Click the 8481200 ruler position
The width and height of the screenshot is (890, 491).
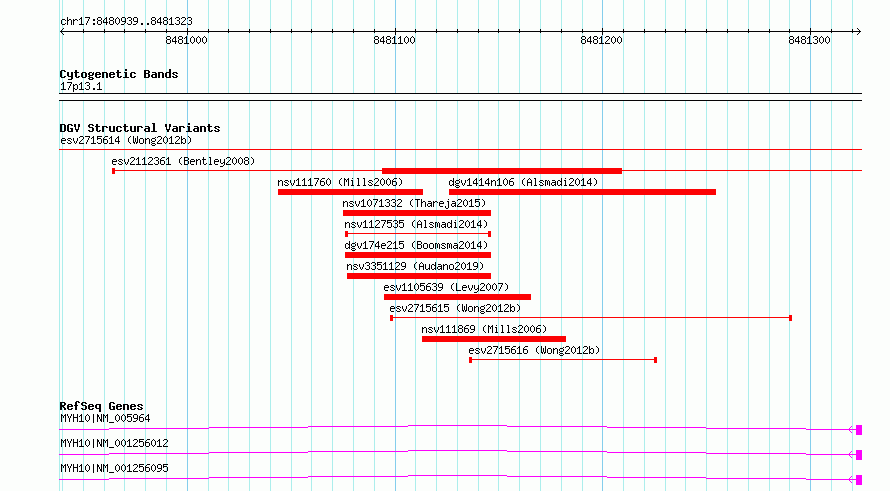pyautogui.click(x=601, y=40)
